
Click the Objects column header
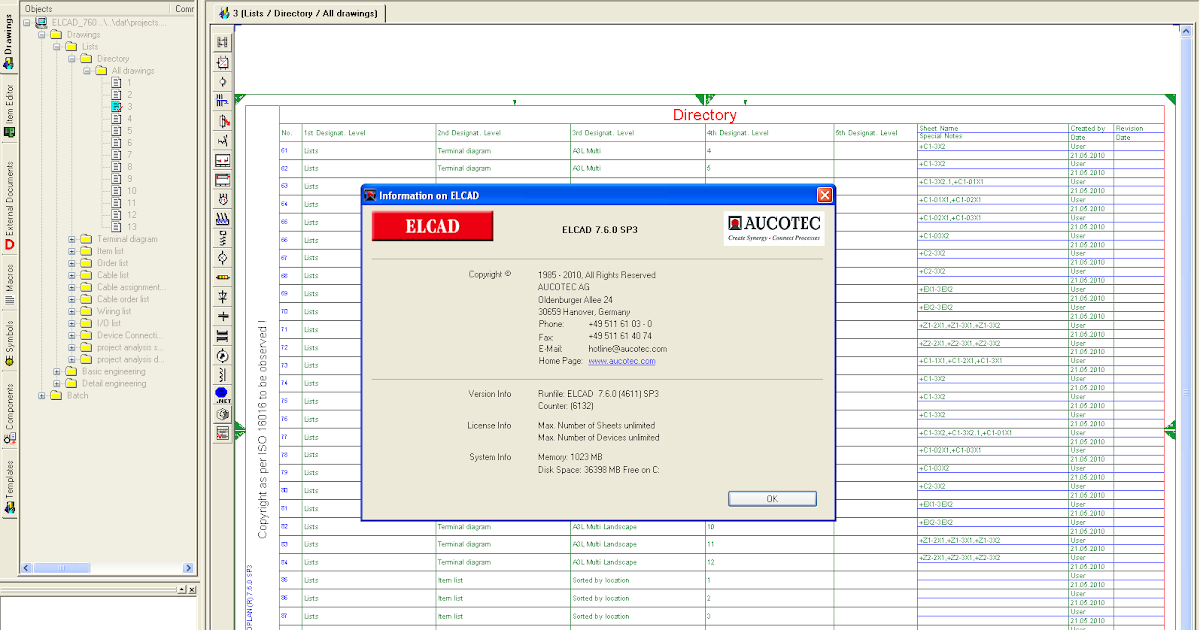point(97,8)
